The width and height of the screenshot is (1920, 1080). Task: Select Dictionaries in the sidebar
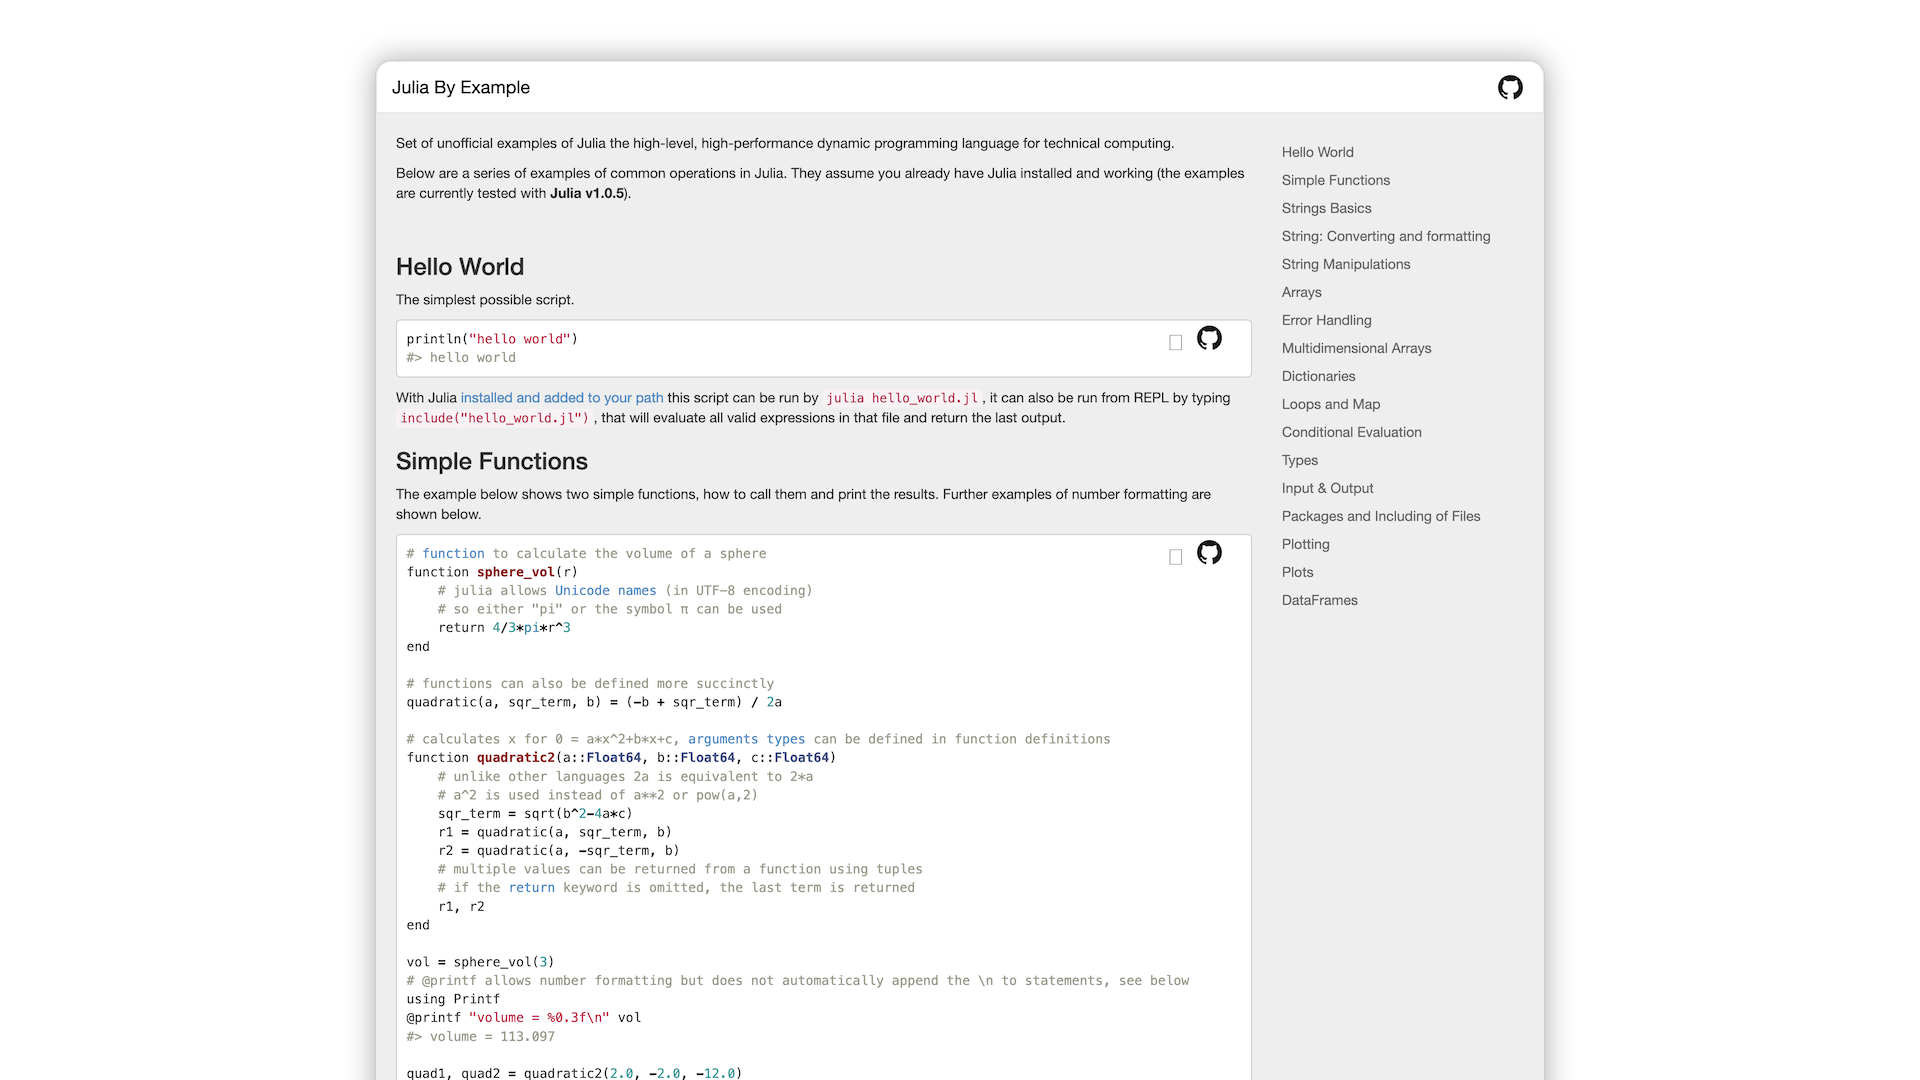[1319, 376]
